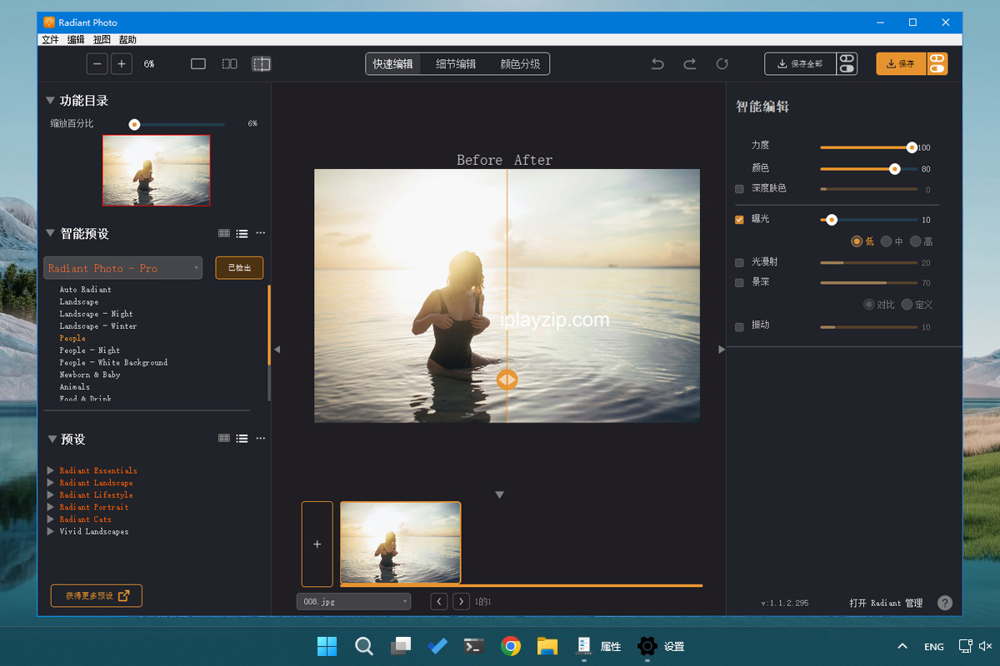Switch smart presets to list view
Viewport: 1000px width, 666px height.
pos(242,233)
